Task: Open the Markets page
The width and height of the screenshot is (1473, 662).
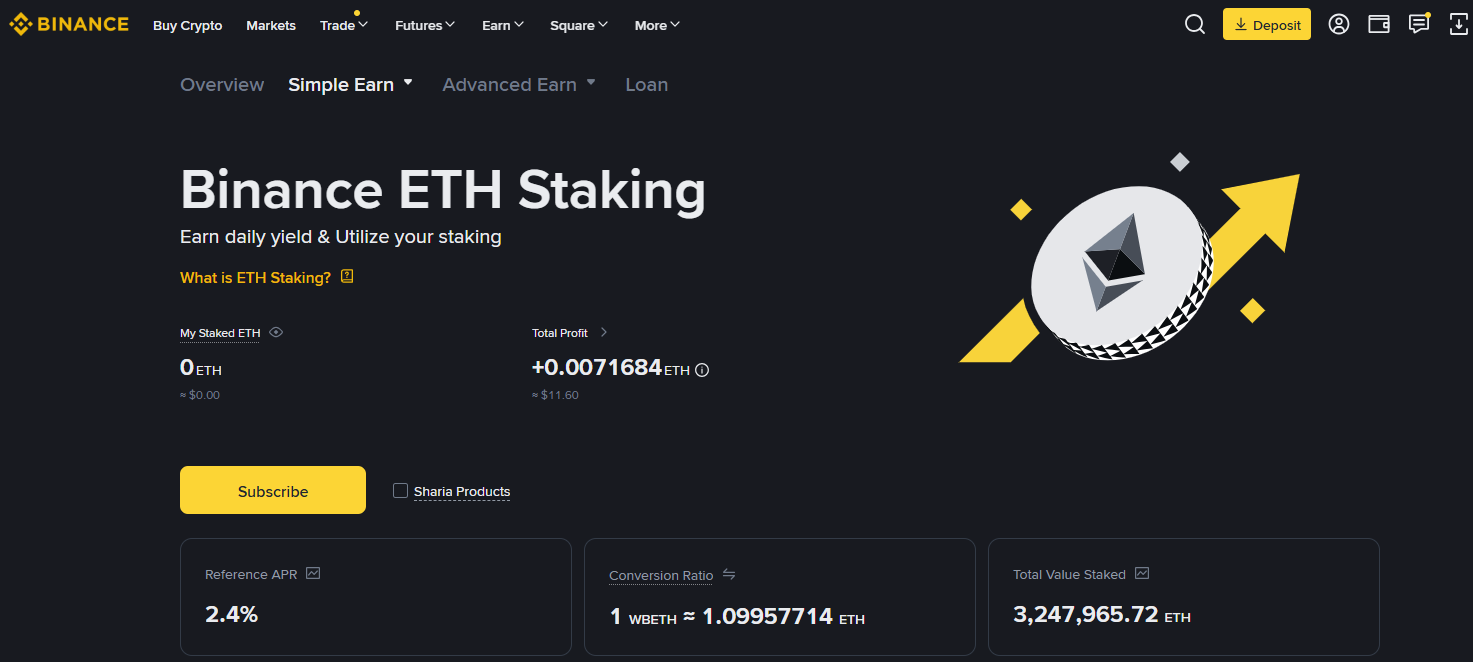Action: [x=271, y=25]
